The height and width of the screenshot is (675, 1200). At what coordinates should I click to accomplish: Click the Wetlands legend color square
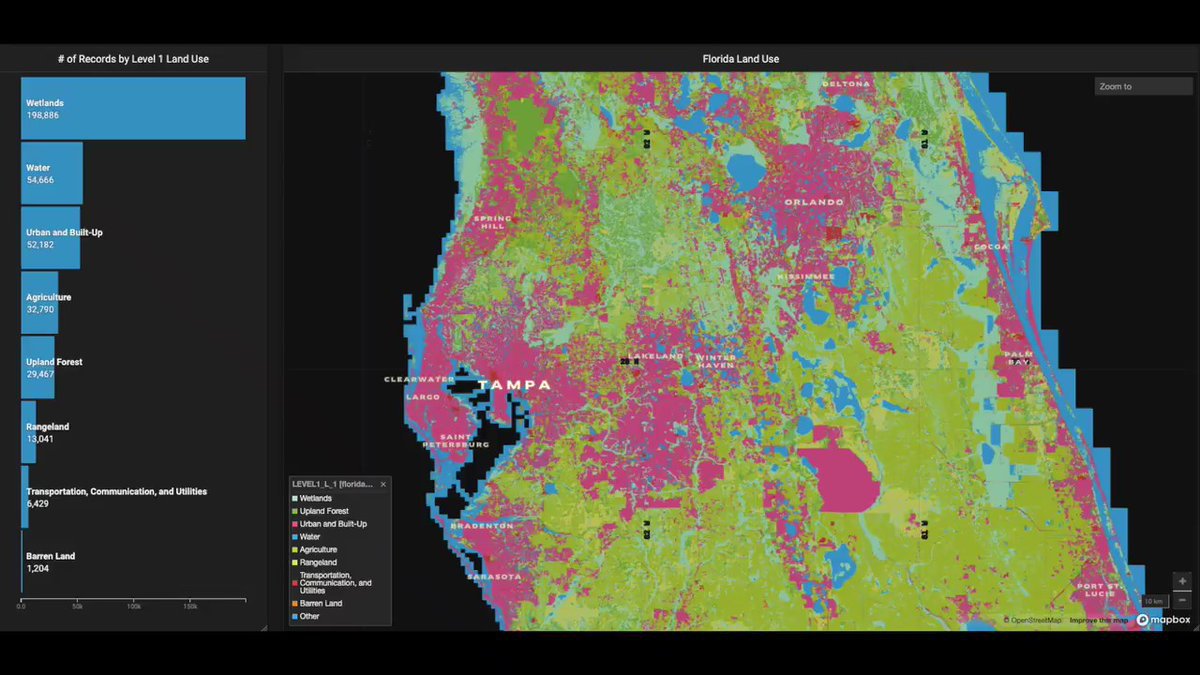[294, 498]
